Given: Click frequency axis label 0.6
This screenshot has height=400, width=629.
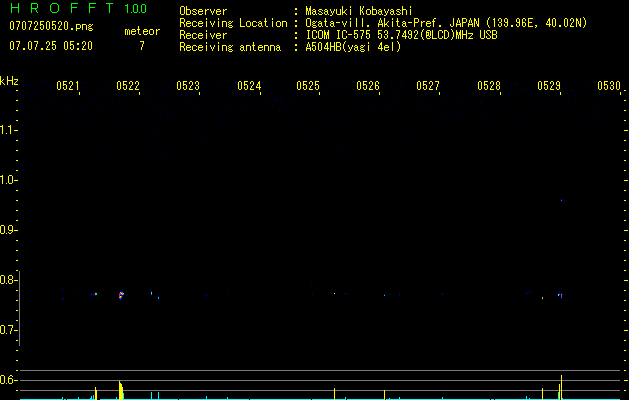Looking at the screenshot, I should pyautogui.click(x=8, y=380).
